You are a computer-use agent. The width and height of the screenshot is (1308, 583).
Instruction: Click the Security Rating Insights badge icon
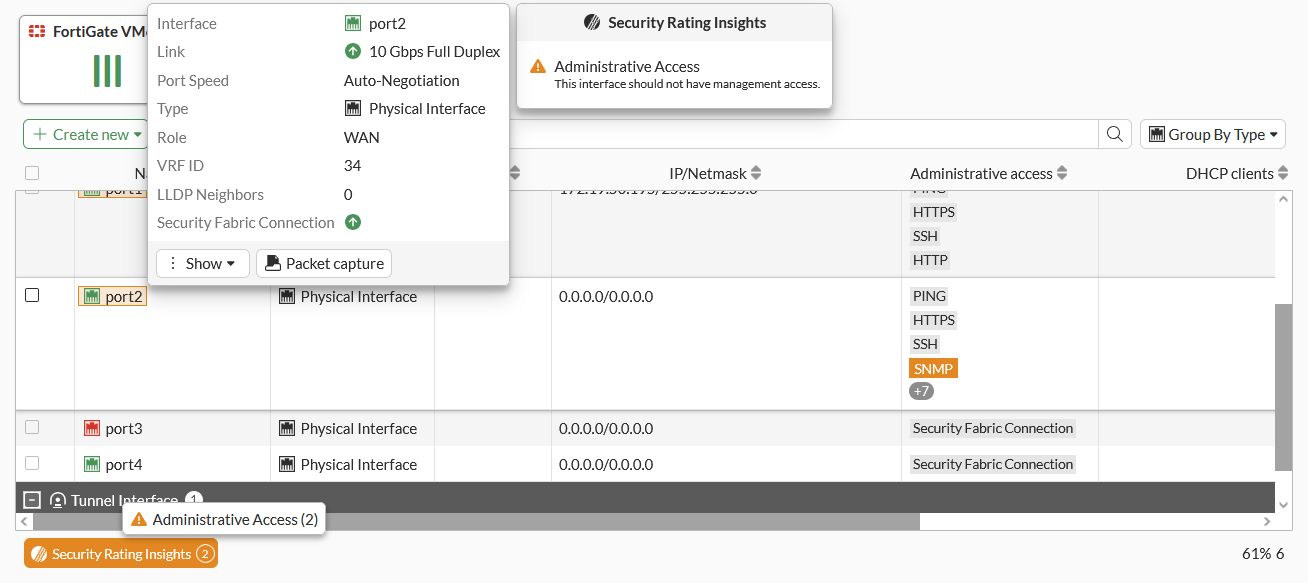(x=39, y=554)
